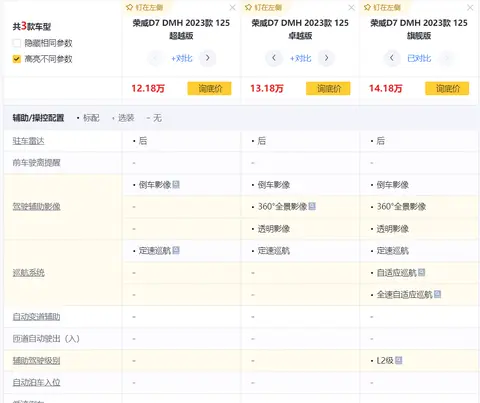View image icon next to 超越版 倒车影像
Screen dimensions: 480x403
pyautogui.click(x=176, y=184)
